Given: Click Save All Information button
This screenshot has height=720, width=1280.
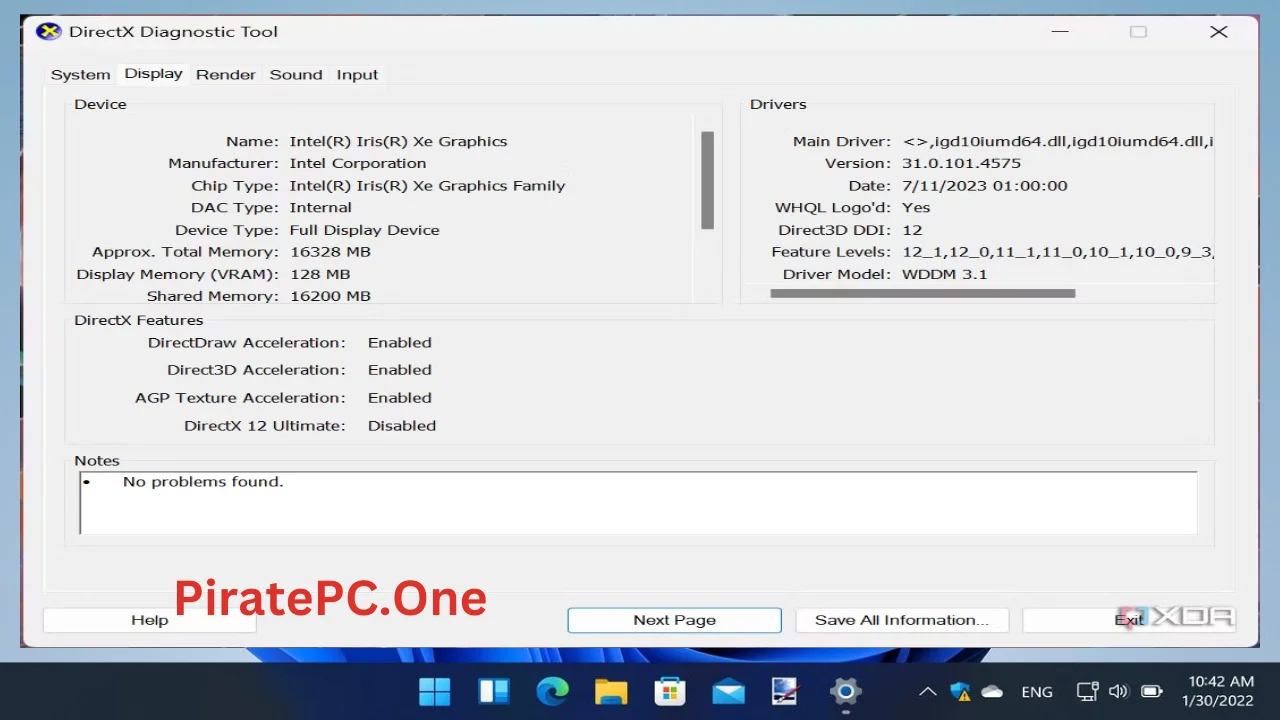Looking at the screenshot, I should (902, 620).
